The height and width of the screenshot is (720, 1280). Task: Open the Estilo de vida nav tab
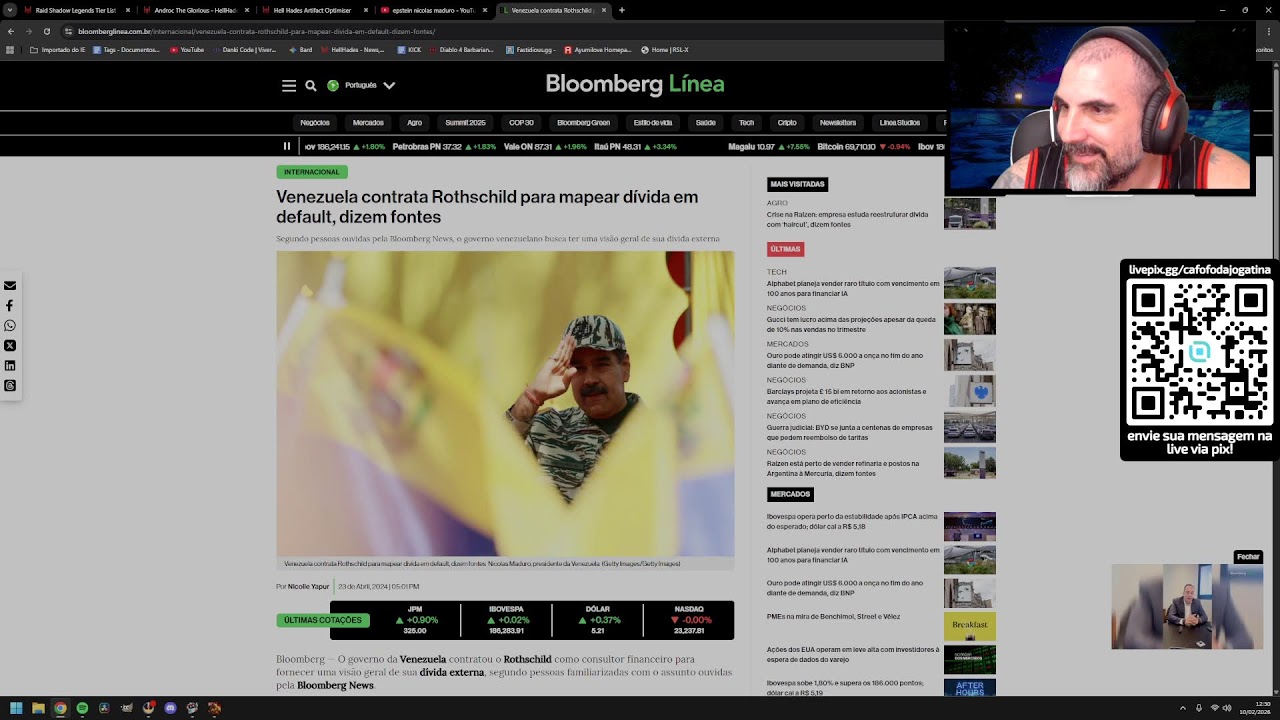tap(653, 123)
